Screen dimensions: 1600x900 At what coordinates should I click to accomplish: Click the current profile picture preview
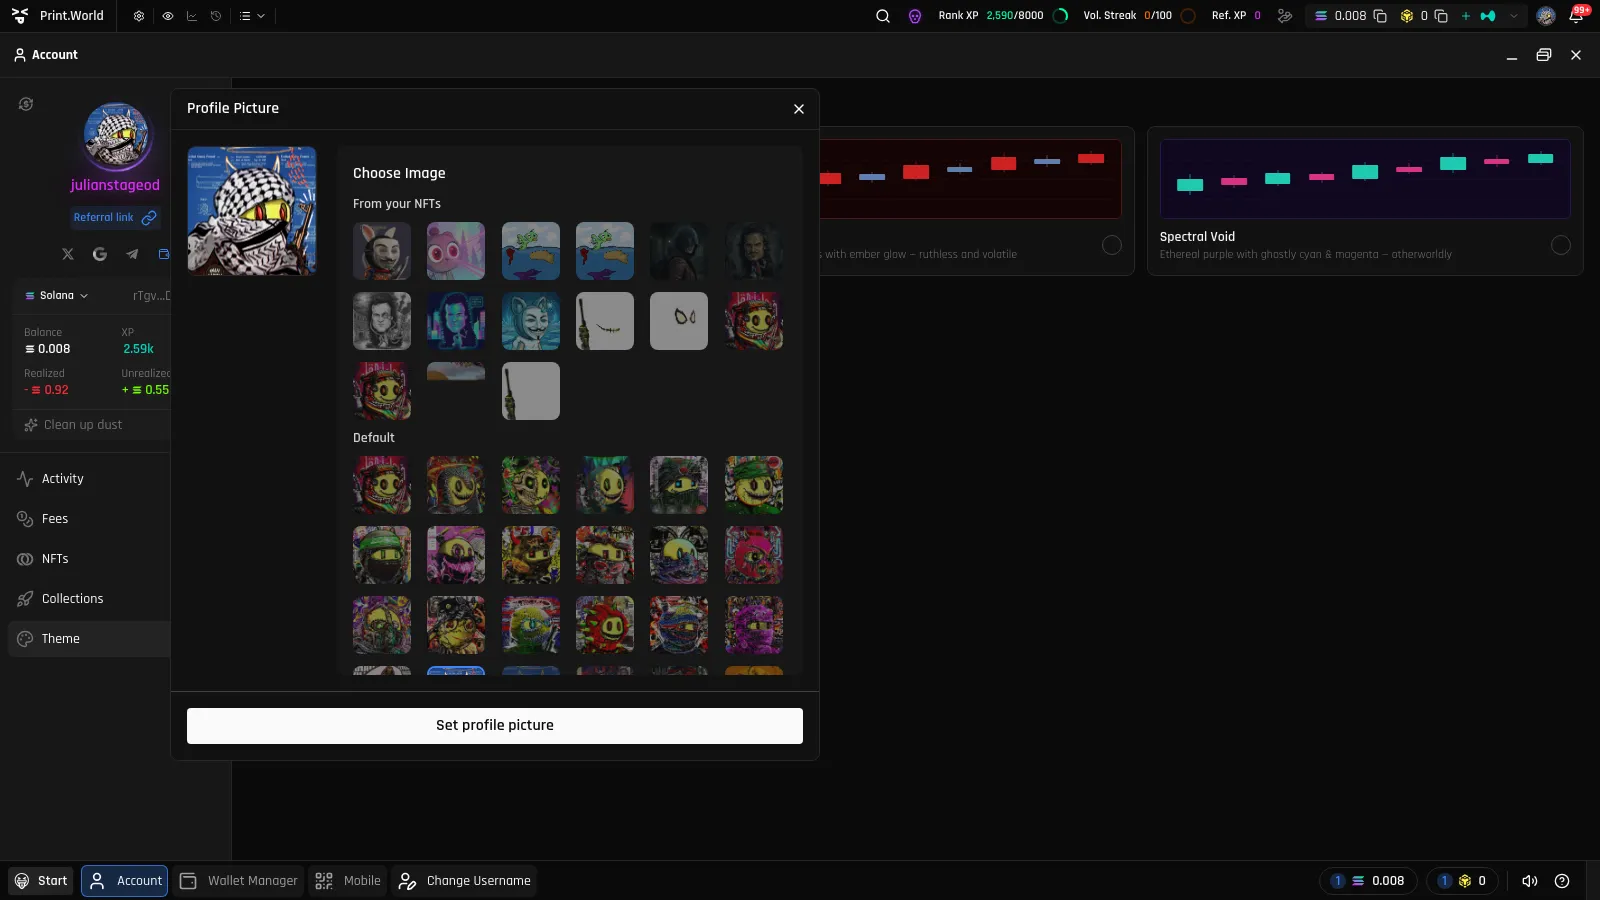click(252, 211)
